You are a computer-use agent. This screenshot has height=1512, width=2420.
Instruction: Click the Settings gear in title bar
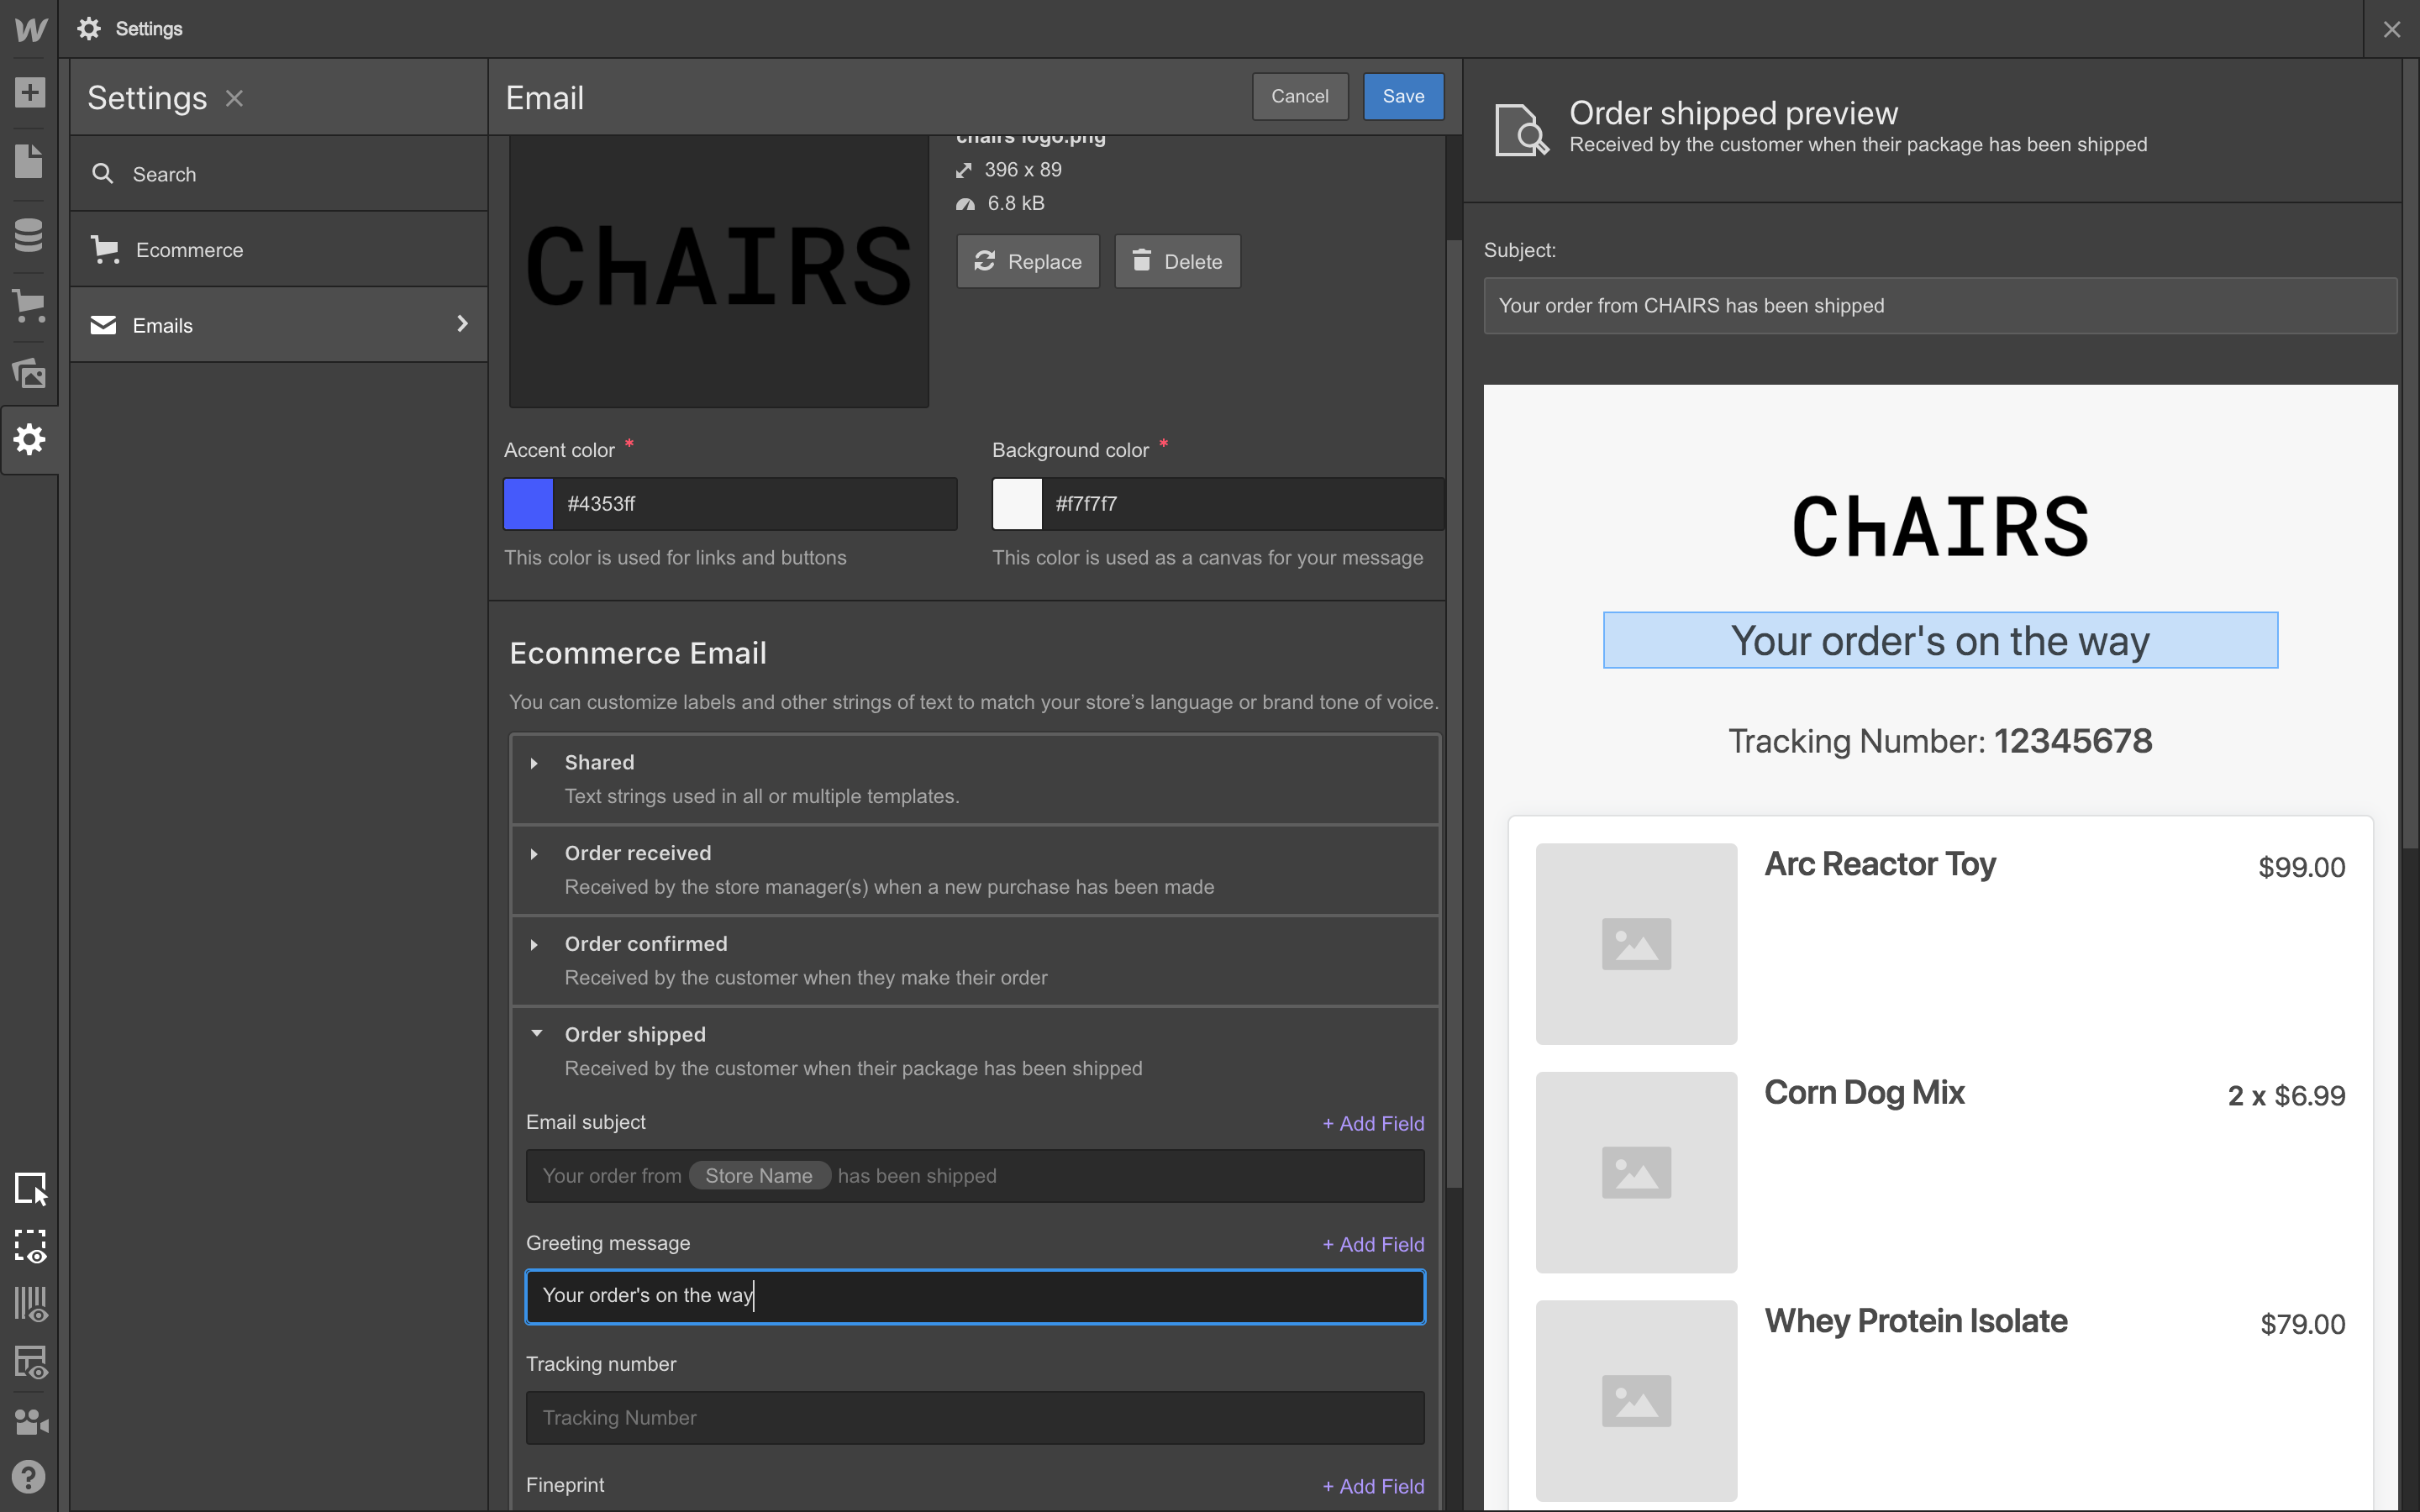pyautogui.click(x=89, y=29)
